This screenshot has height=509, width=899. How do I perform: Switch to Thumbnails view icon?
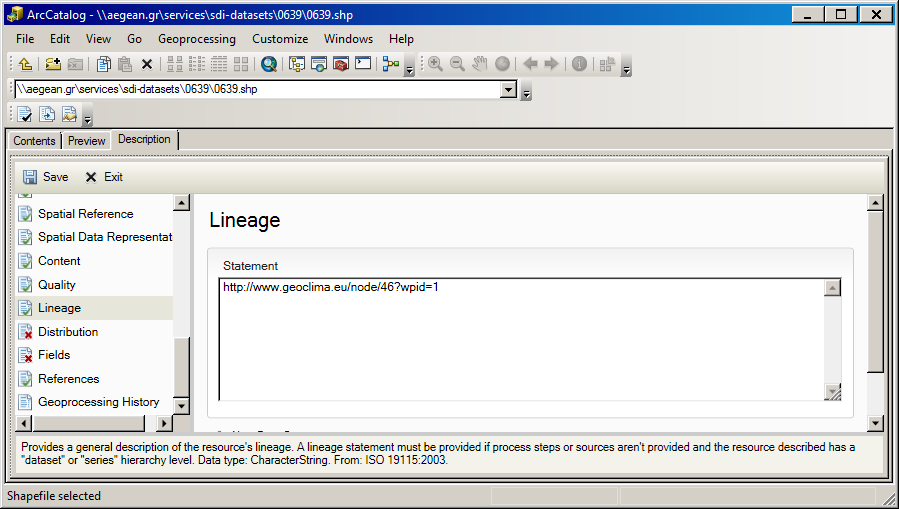[241, 64]
